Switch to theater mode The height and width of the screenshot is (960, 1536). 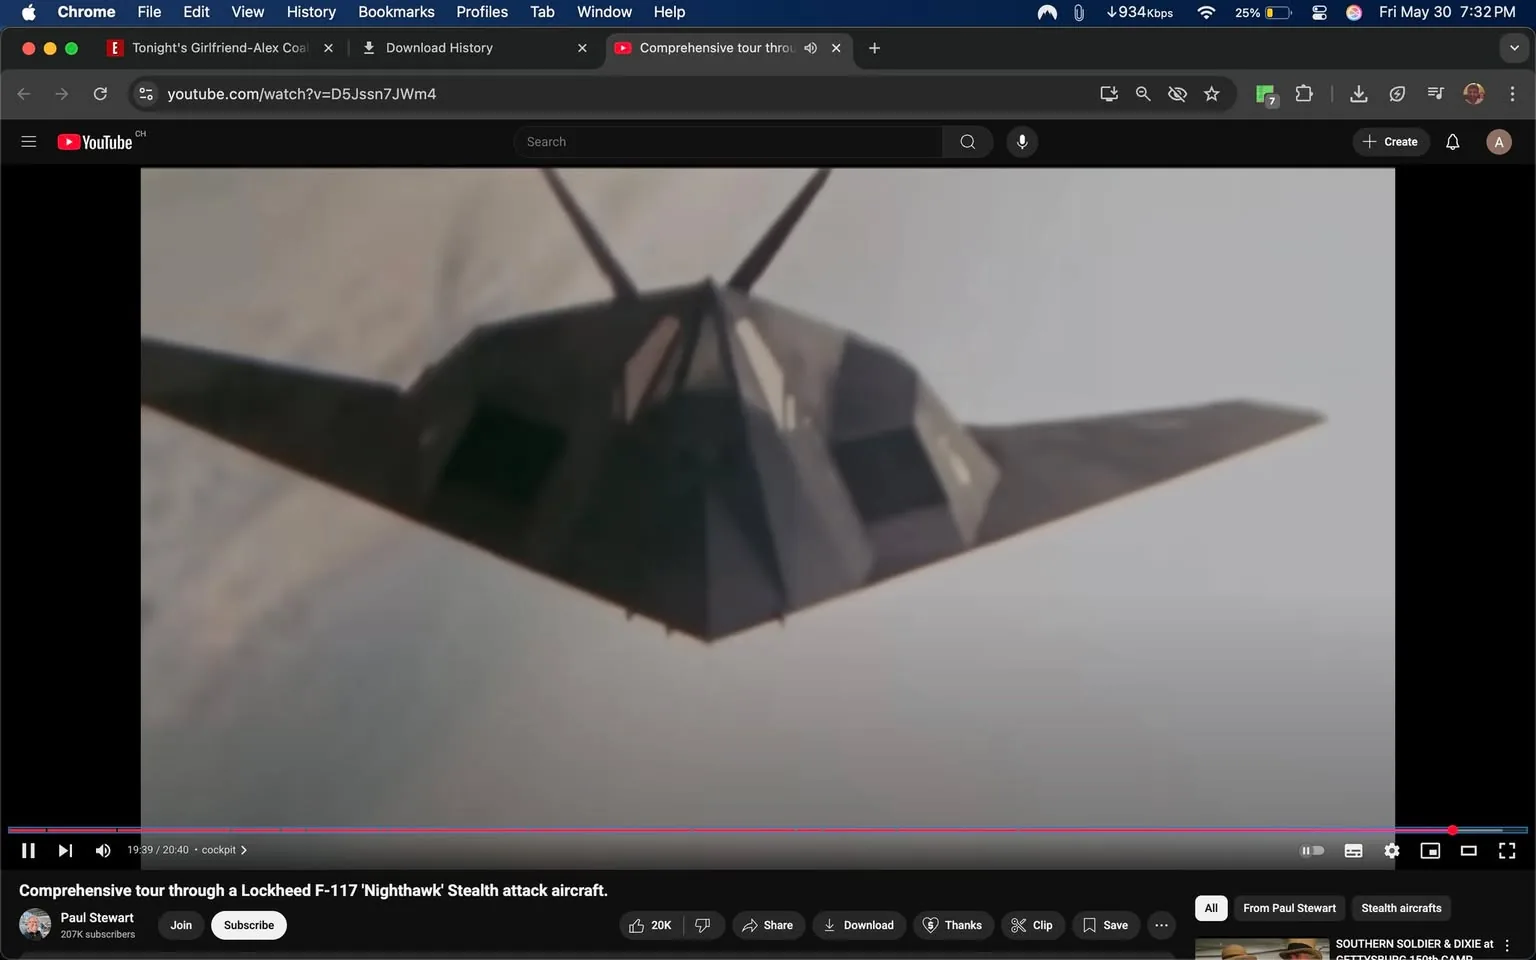pyautogui.click(x=1468, y=850)
